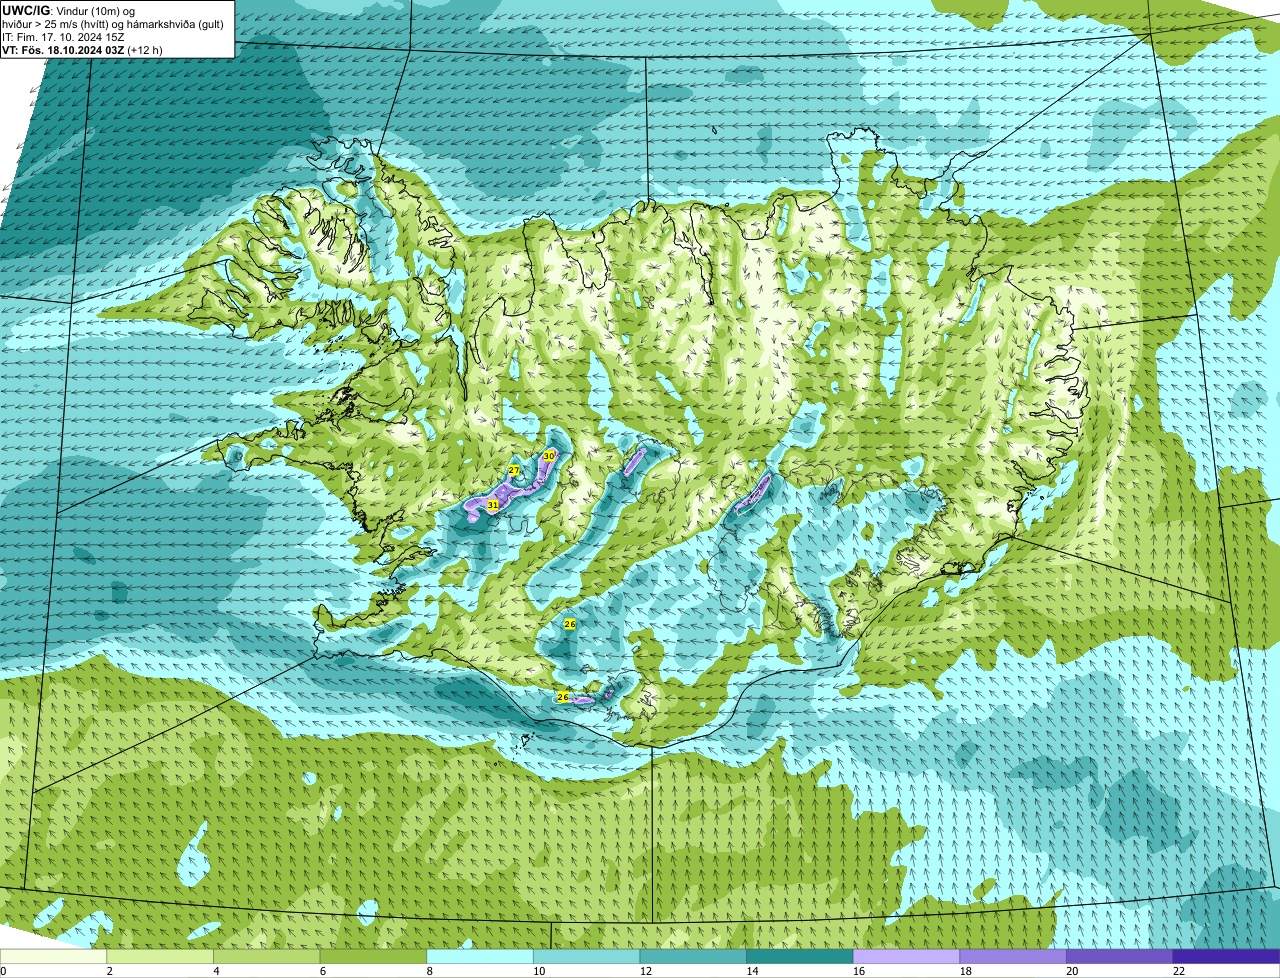
Task: Click the 18–20 m/s medium purple legend swatch
Action: pyautogui.click(x=1013, y=956)
